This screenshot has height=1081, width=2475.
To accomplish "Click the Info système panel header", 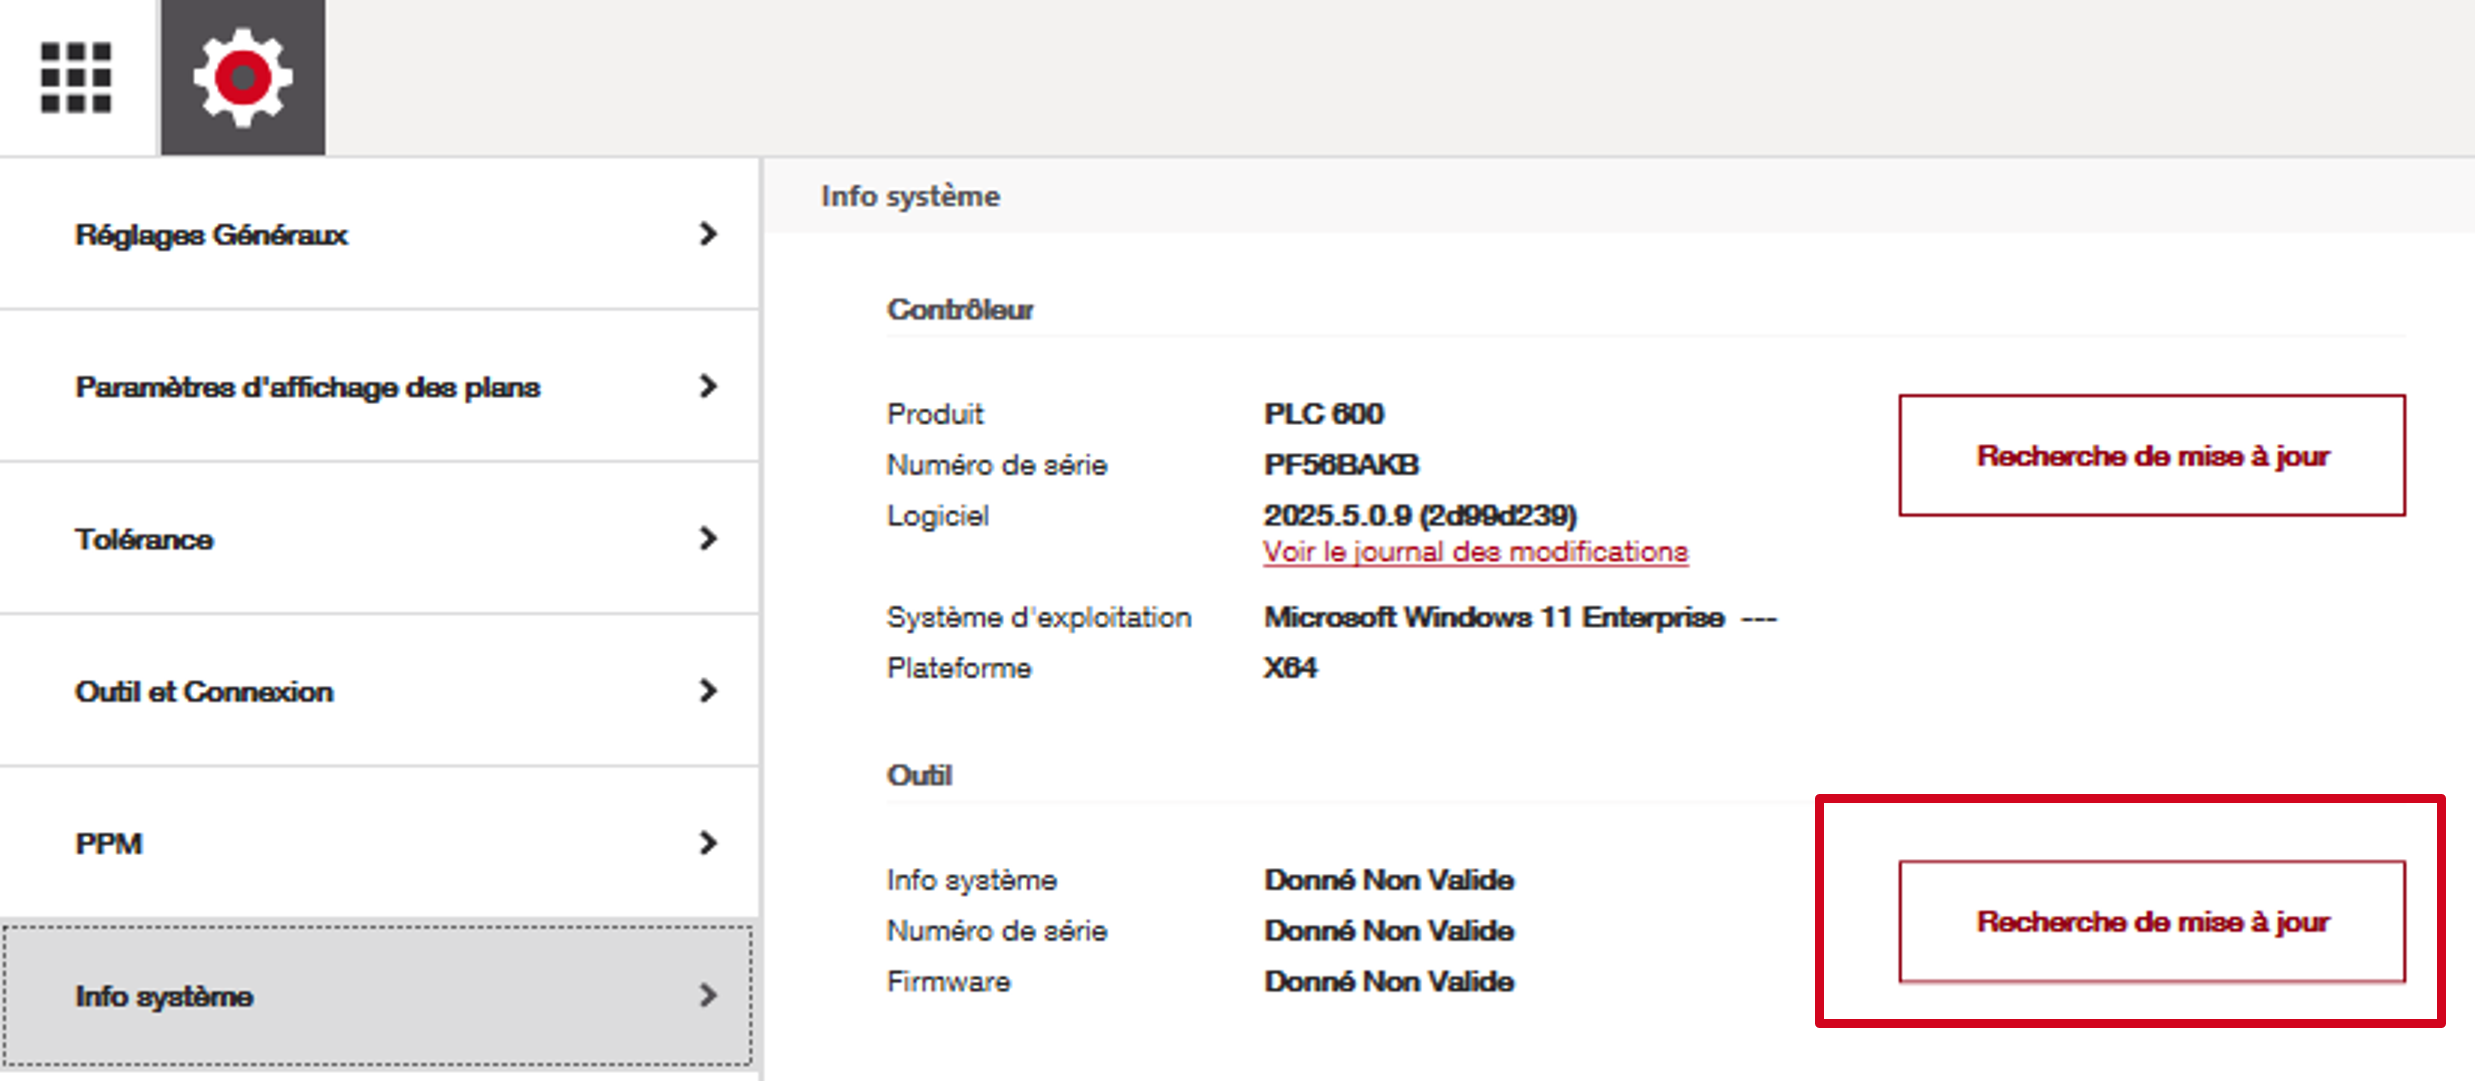I will tap(910, 196).
